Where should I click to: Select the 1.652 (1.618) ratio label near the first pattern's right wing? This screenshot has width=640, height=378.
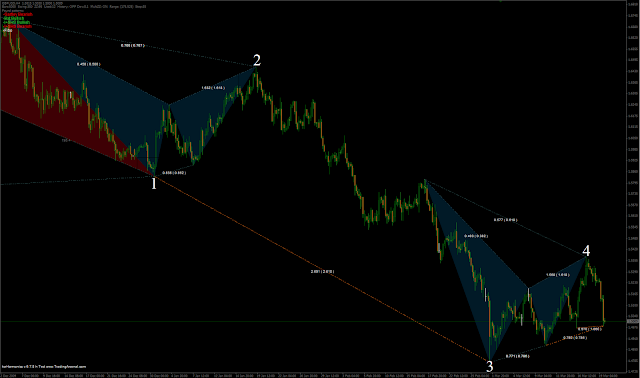(213, 88)
